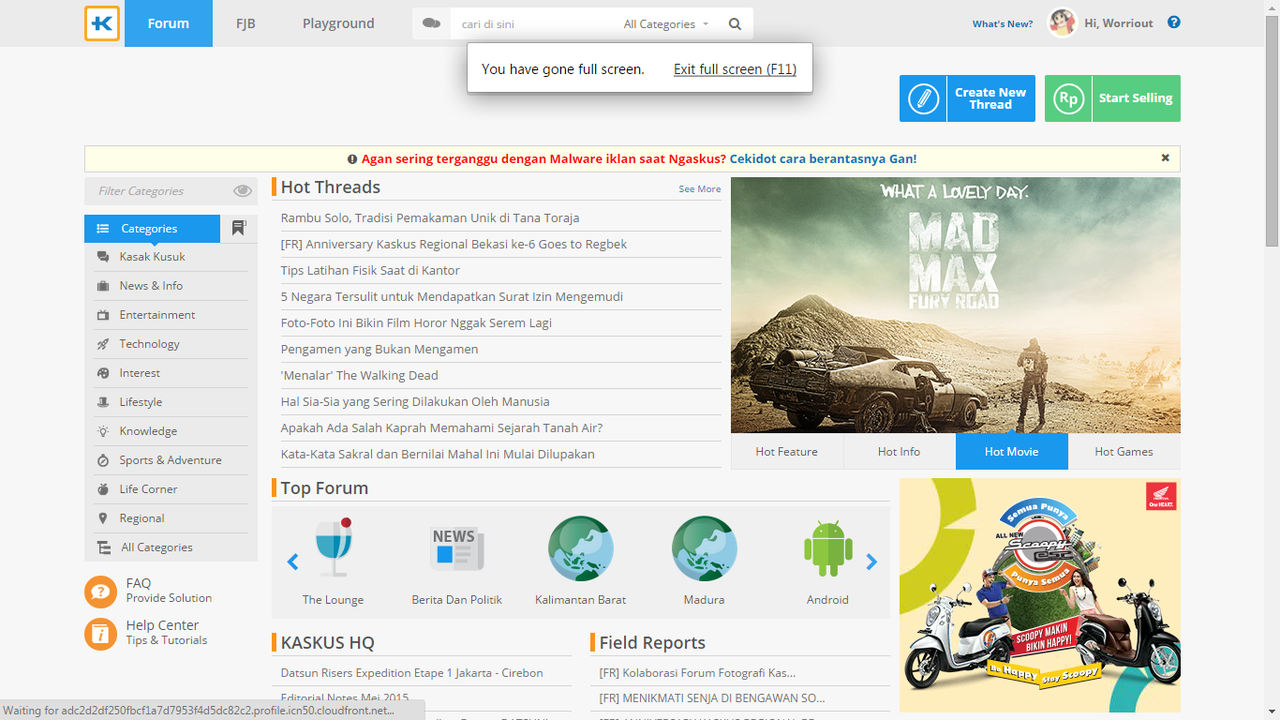Open the bookmark icon next to Categories

[x=238, y=228]
